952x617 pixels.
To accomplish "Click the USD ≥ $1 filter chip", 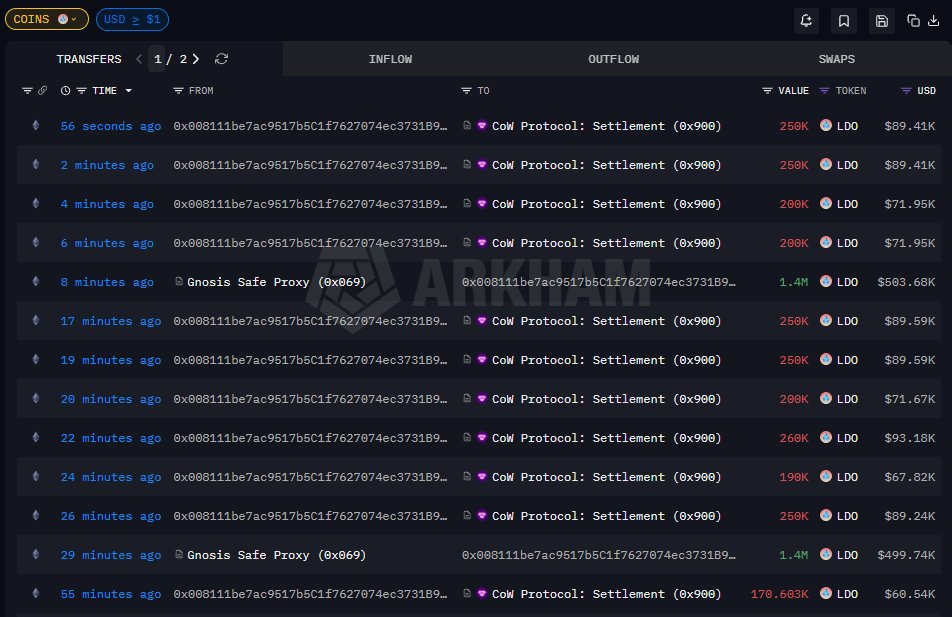I will coord(132,19).
